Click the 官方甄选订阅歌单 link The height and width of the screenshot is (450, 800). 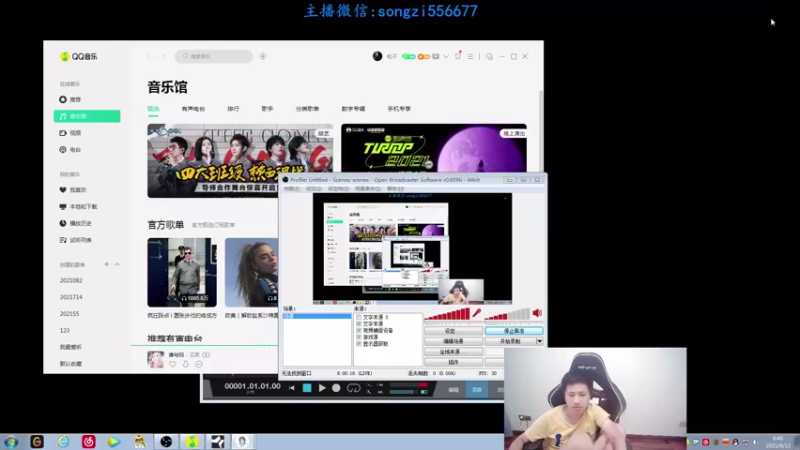tap(213, 225)
